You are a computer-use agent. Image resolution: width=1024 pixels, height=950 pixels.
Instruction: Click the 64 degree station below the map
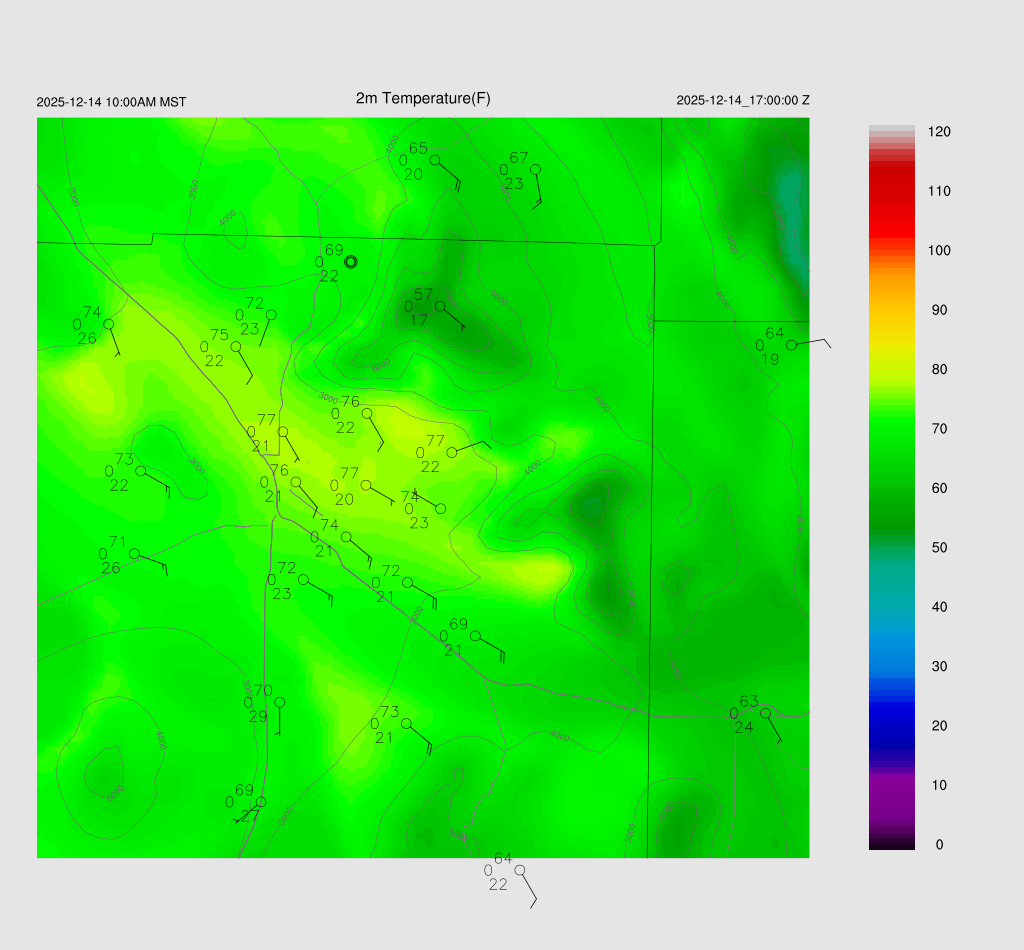click(x=519, y=870)
